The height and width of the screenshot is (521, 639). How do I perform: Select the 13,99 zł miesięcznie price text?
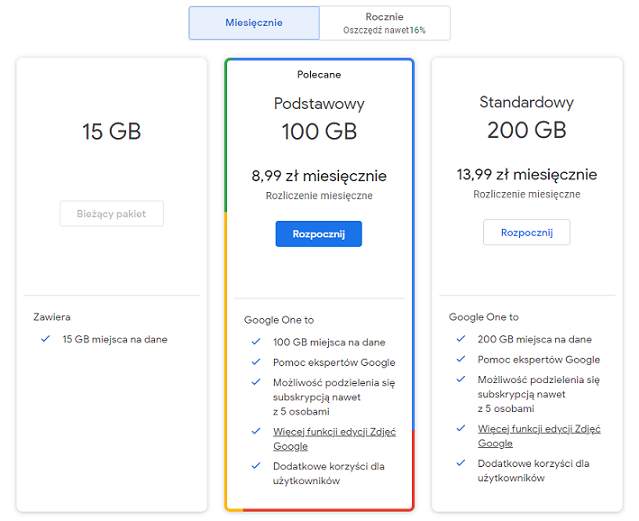pos(526,174)
